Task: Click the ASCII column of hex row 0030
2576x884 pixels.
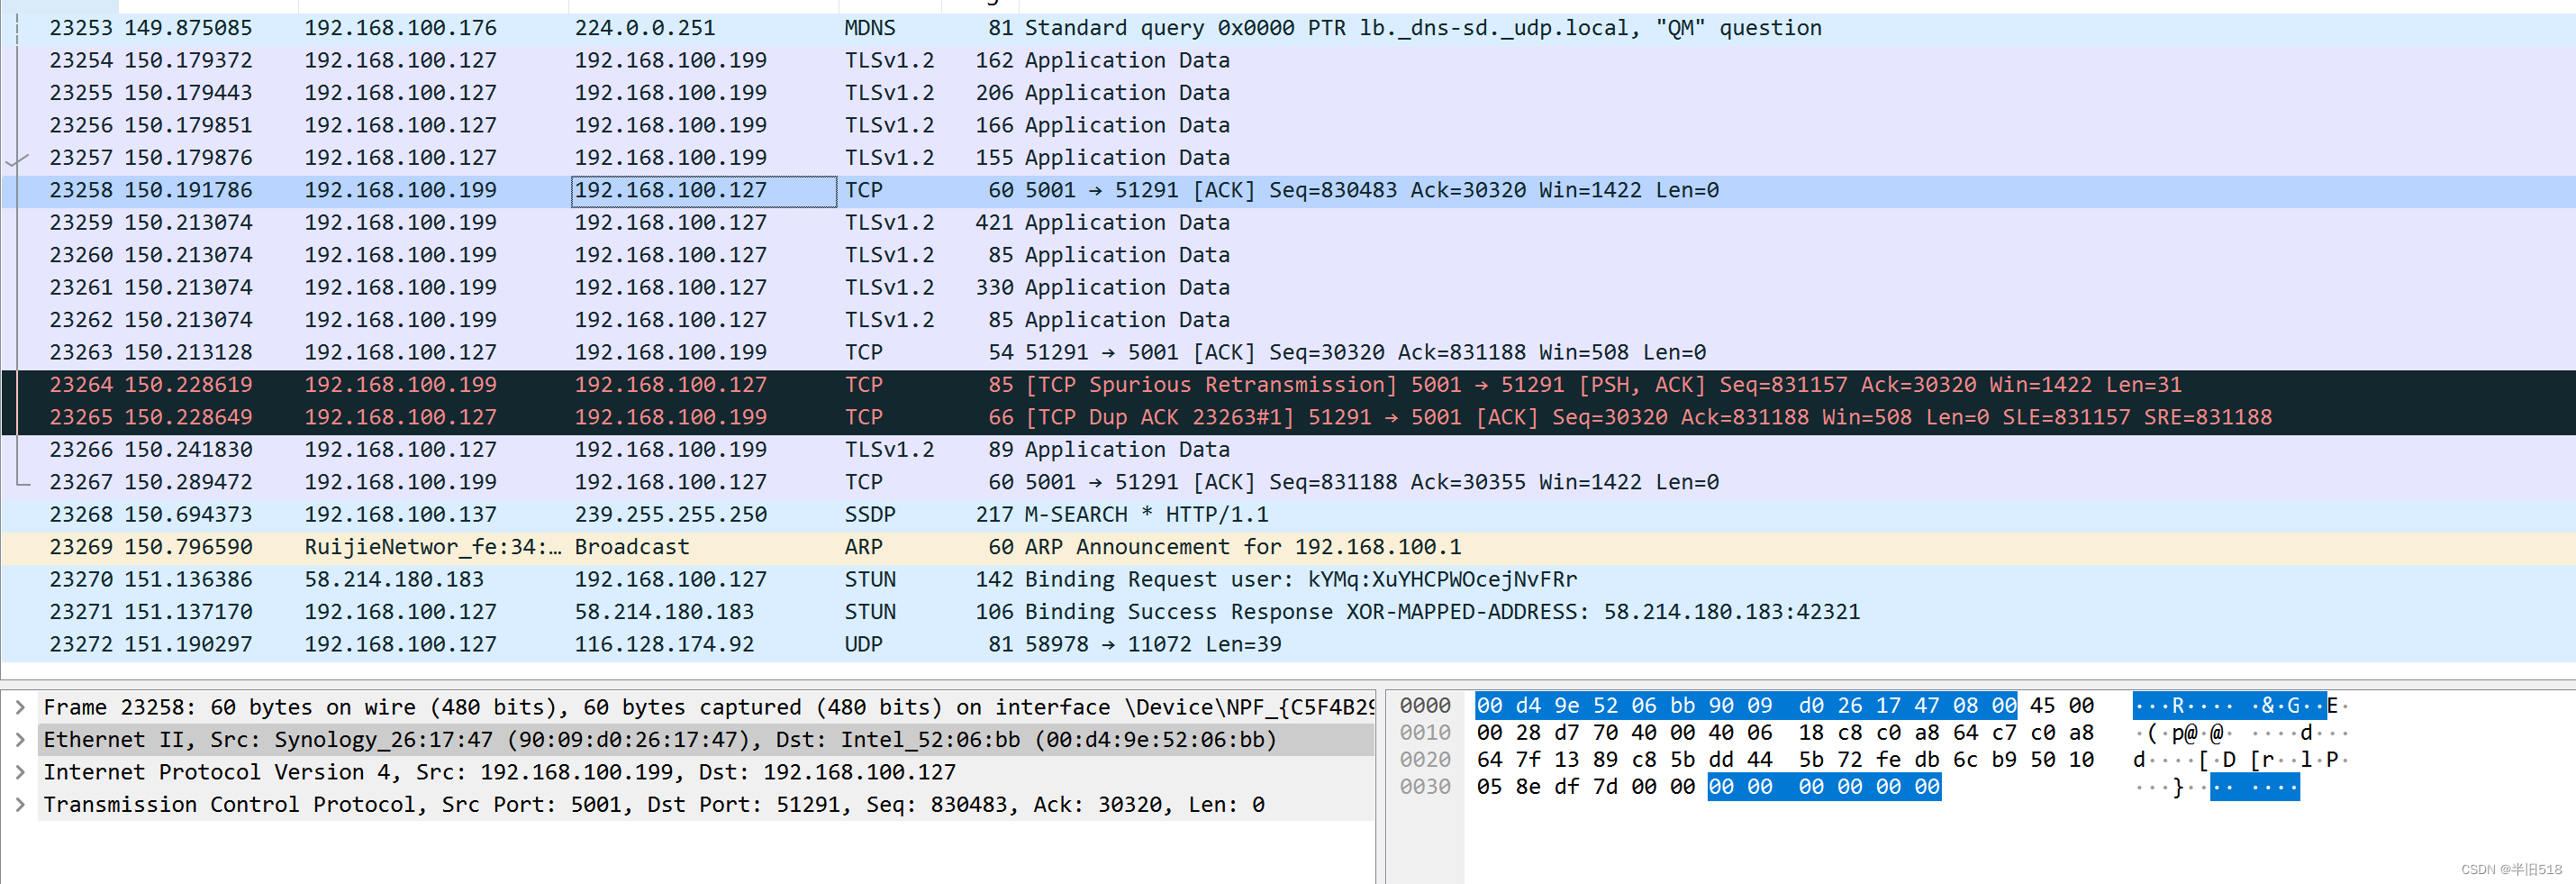Action: point(2217,787)
